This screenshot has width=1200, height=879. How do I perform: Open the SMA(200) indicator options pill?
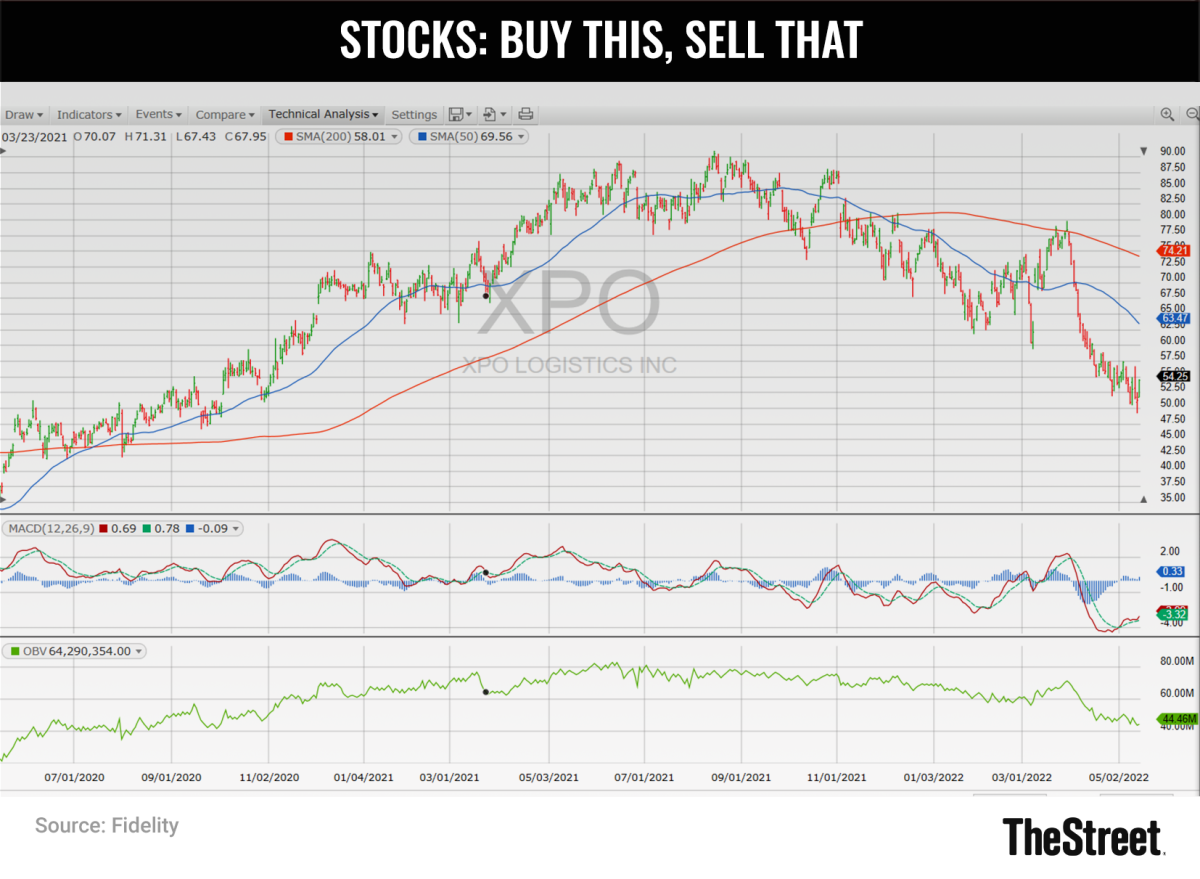(x=342, y=136)
